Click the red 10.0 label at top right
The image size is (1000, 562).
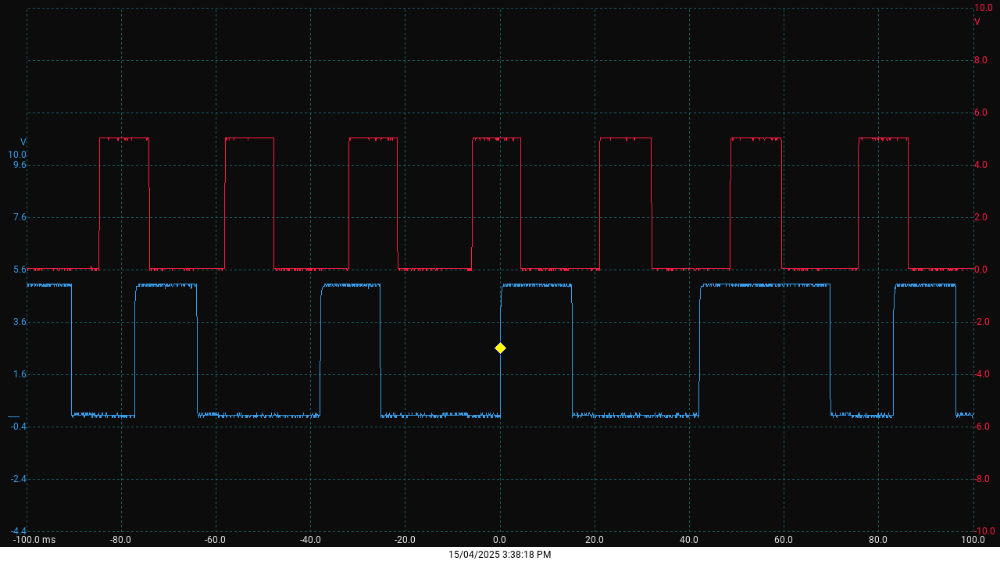pos(982,8)
